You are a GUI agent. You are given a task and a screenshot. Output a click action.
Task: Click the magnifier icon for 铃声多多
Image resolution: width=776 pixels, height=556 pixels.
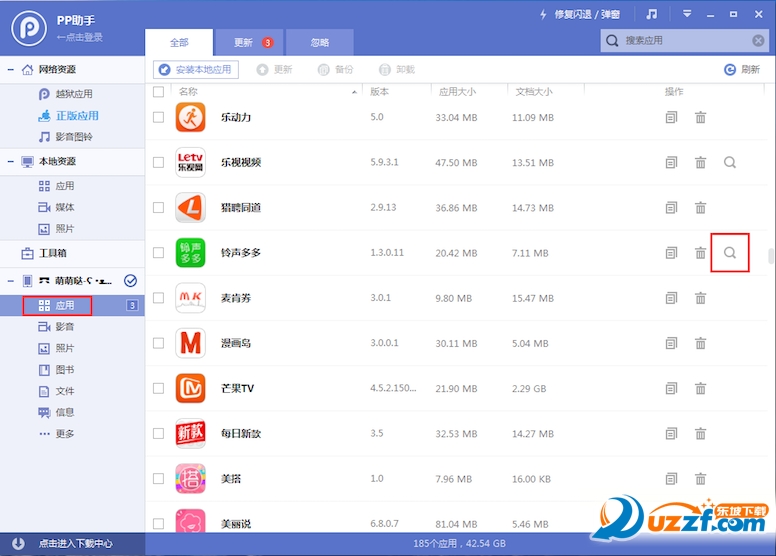[x=729, y=253]
